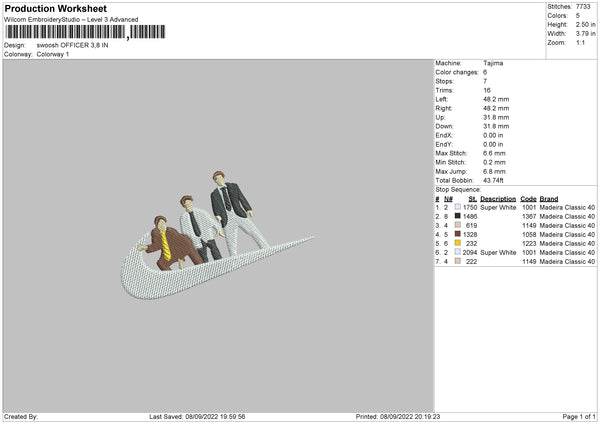Click thread code 1367 in row 2
600x424 pixels.
point(529,217)
